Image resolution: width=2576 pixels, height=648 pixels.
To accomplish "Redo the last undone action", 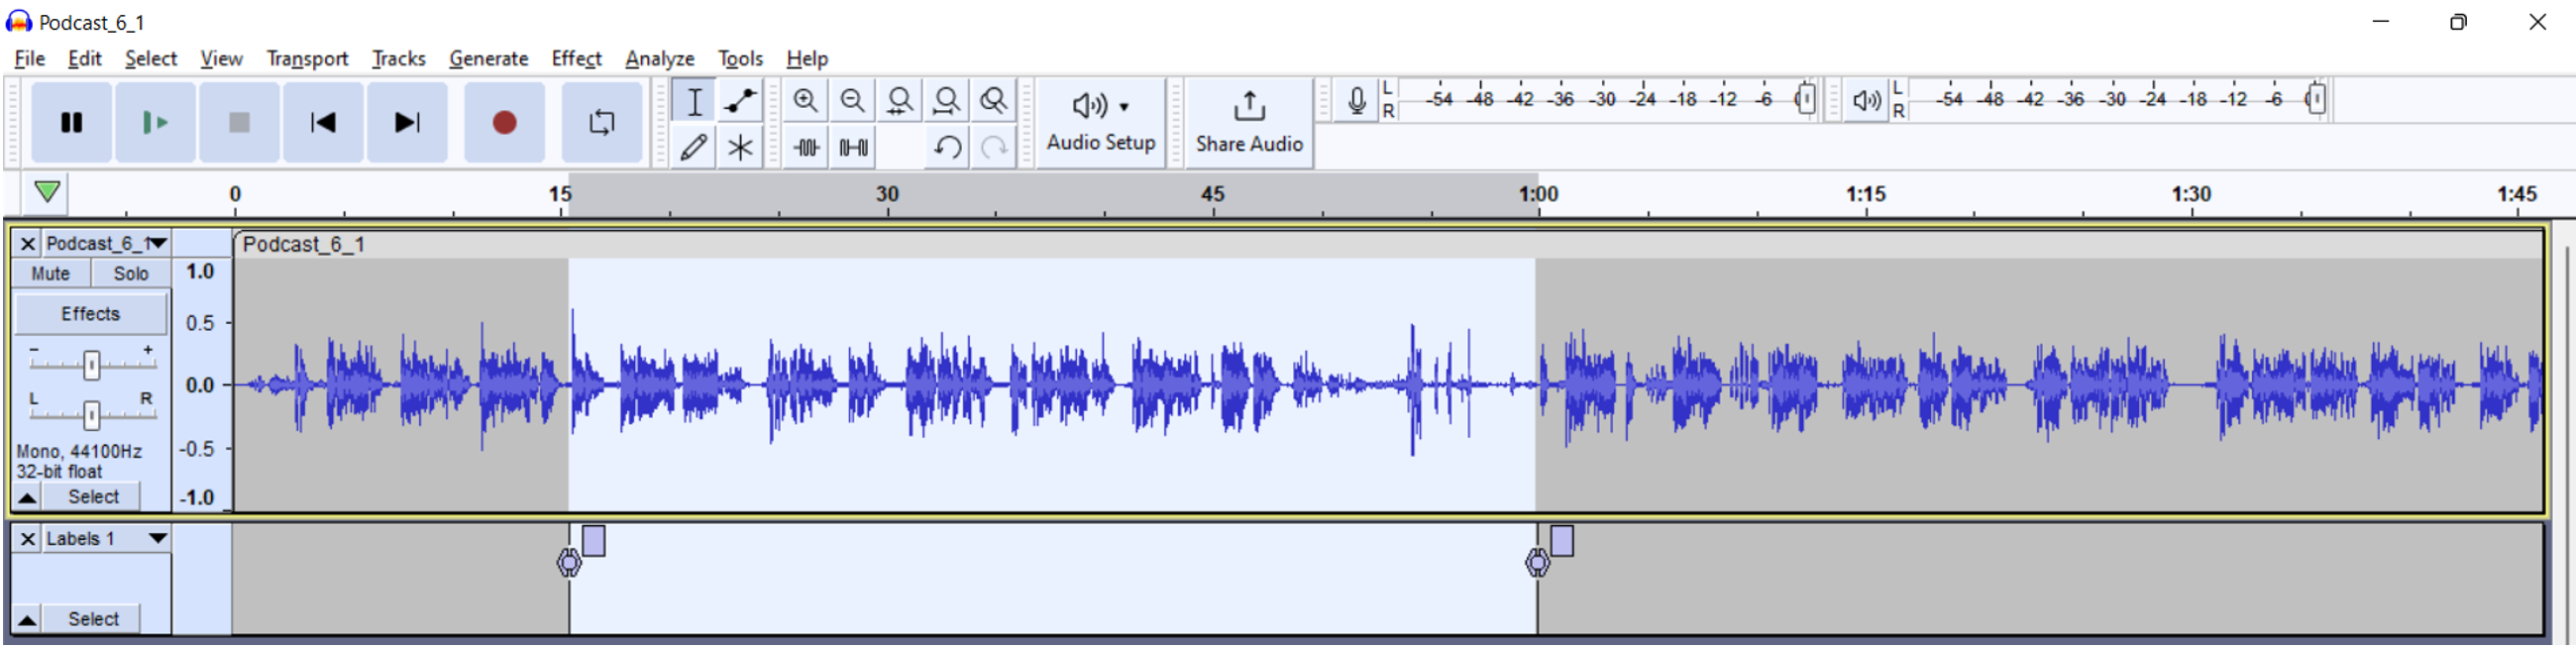I will click(994, 147).
